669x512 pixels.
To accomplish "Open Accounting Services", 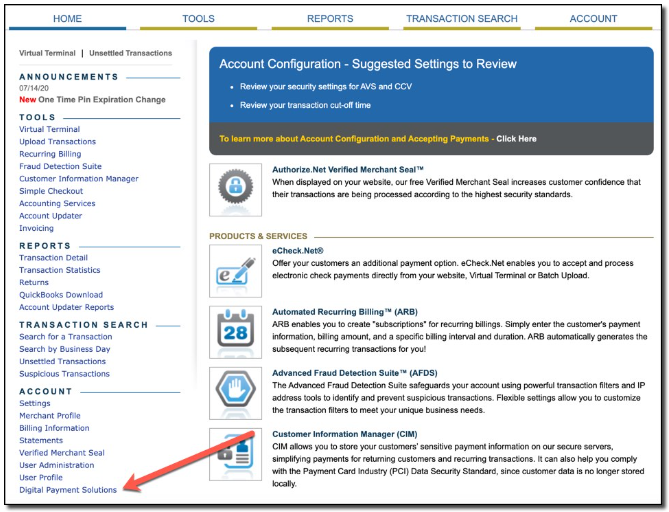I will pyautogui.click(x=57, y=204).
